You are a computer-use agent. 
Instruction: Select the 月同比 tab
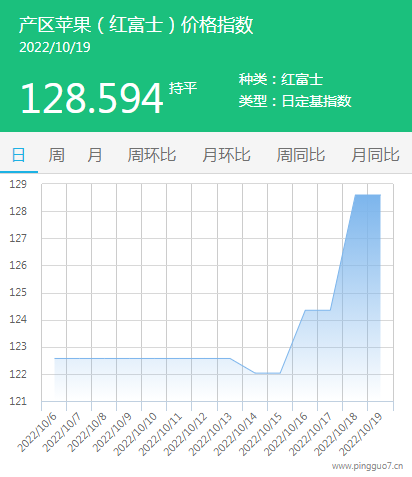click(x=375, y=155)
